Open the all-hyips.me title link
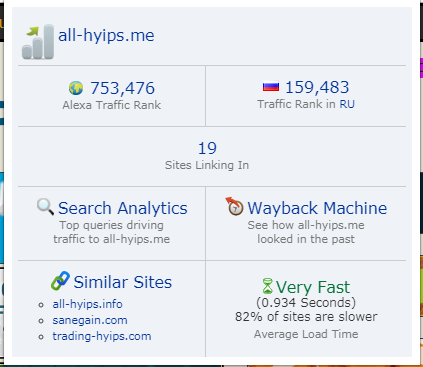 click(x=106, y=35)
